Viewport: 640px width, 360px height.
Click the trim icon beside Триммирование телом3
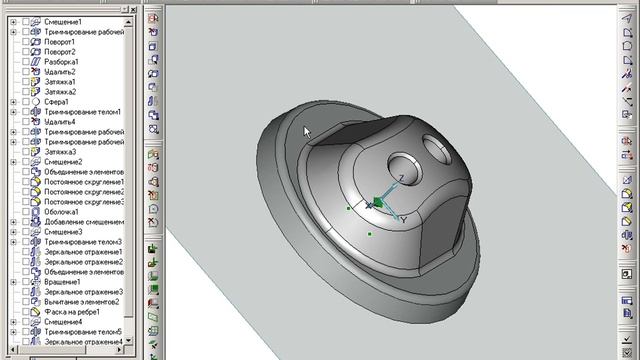click(x=36, y=242)
